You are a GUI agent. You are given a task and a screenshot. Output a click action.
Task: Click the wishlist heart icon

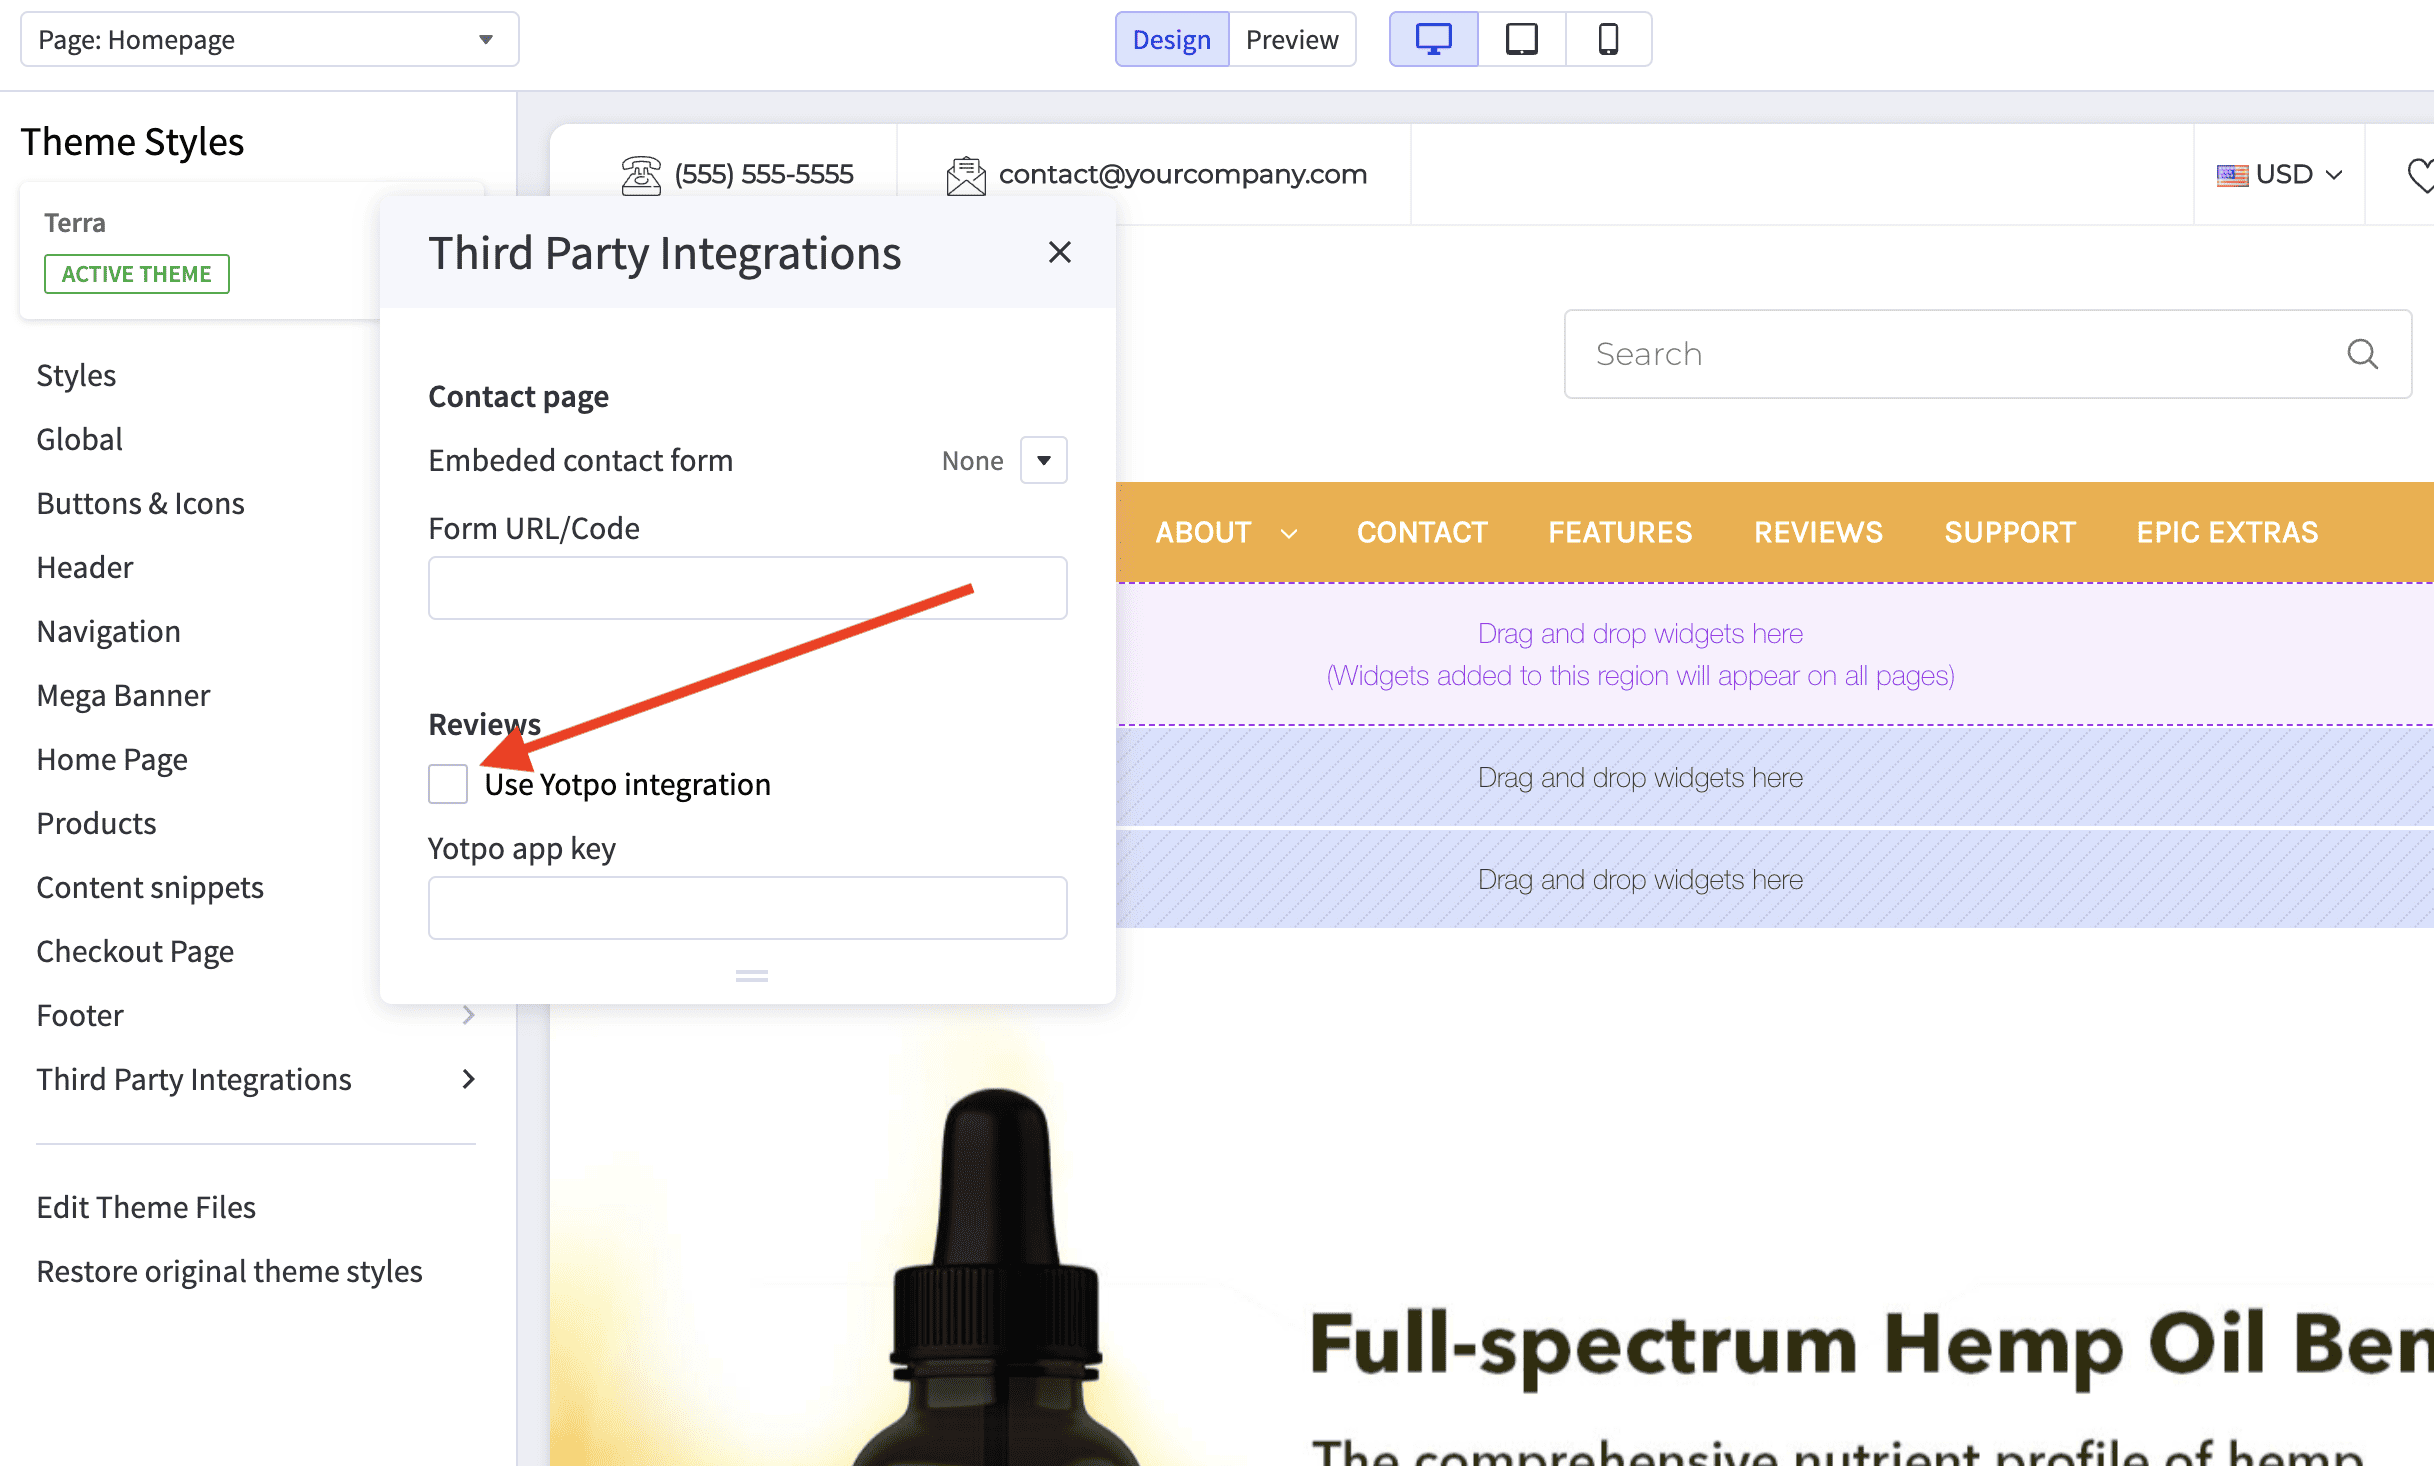[2420, 175]
